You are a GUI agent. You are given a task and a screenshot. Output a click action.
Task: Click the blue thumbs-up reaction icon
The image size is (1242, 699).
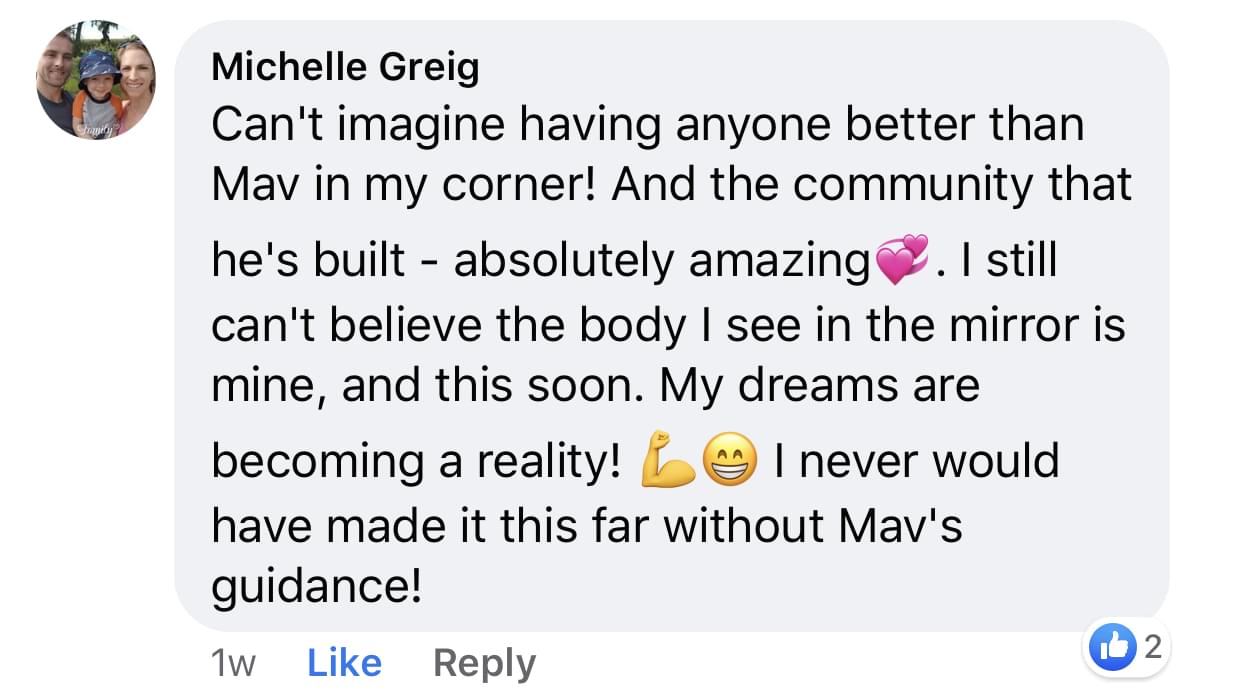tap(1115, 649)
